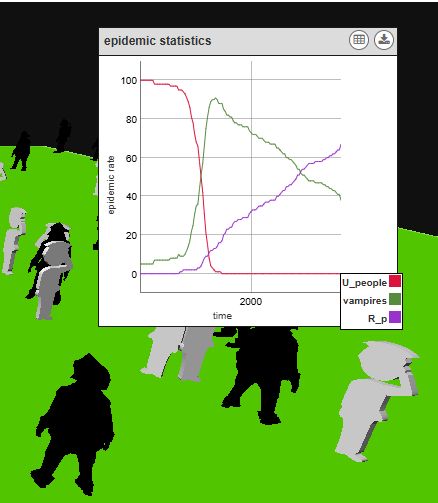Image resolution: width=438 pixels, height=503 pixels.
Task: Click the peak of the green vampires curve
Action: pos(215,98)
